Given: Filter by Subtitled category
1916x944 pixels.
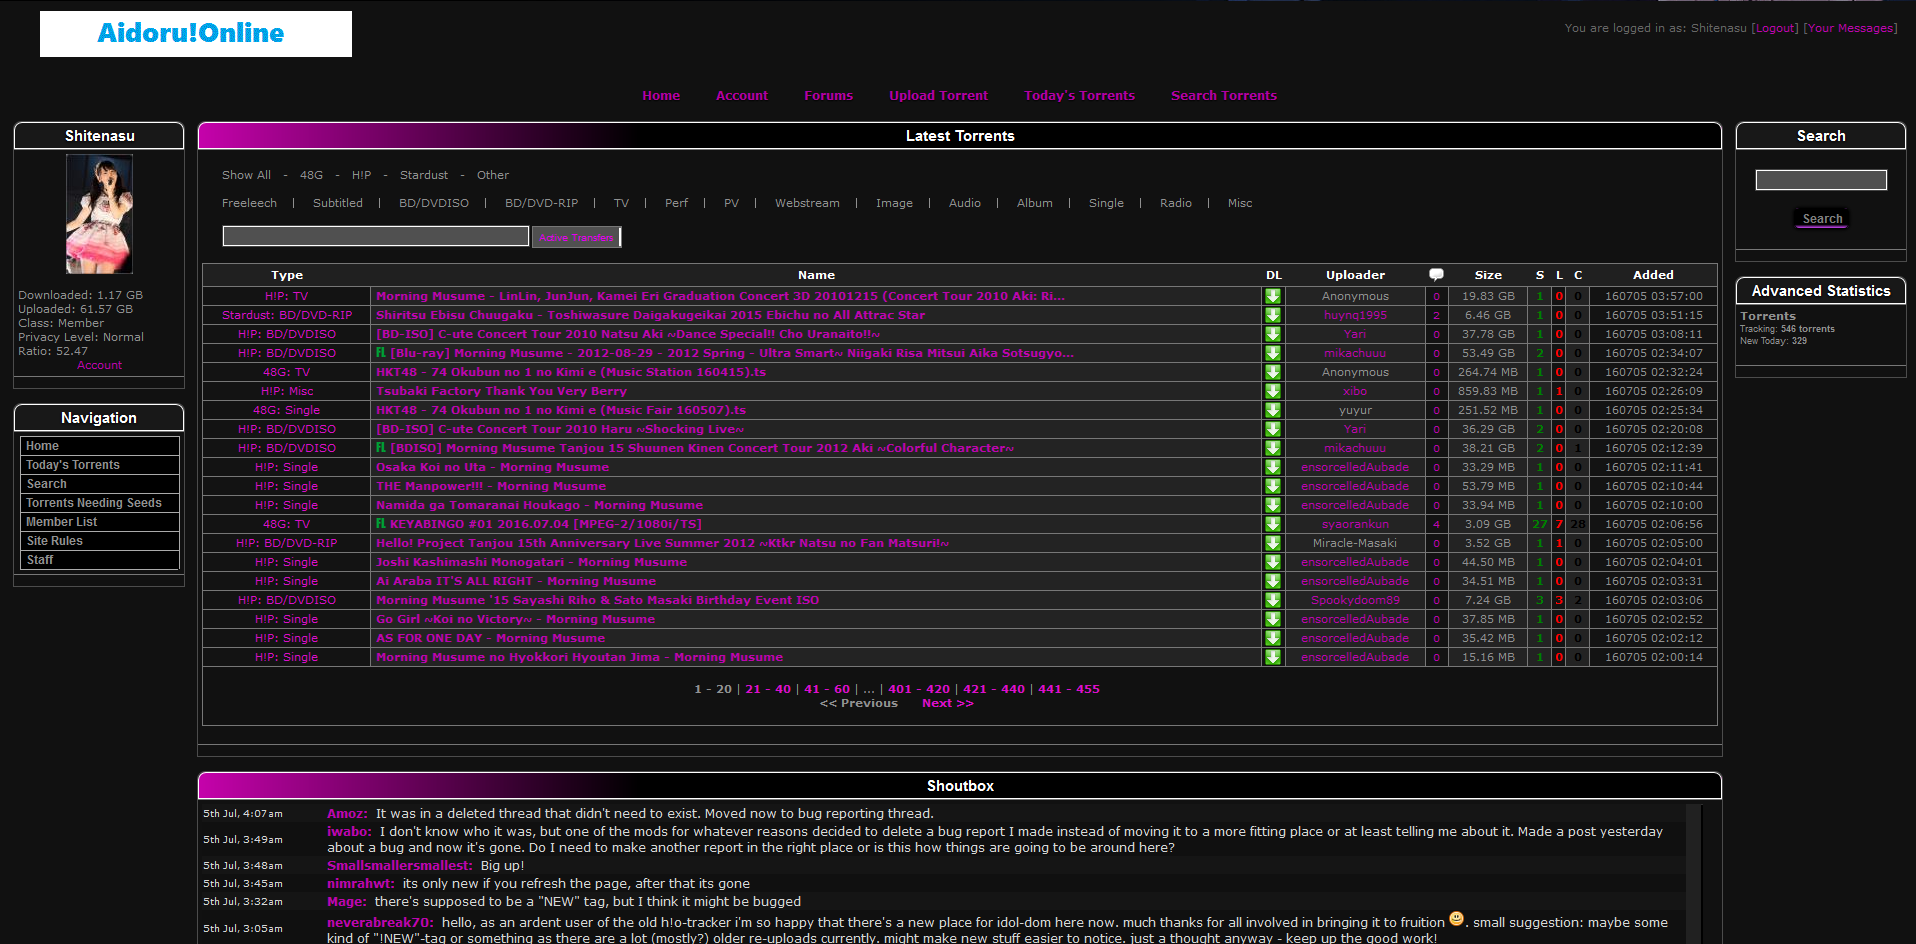Looking at the screenshot, I should [338, 203].
